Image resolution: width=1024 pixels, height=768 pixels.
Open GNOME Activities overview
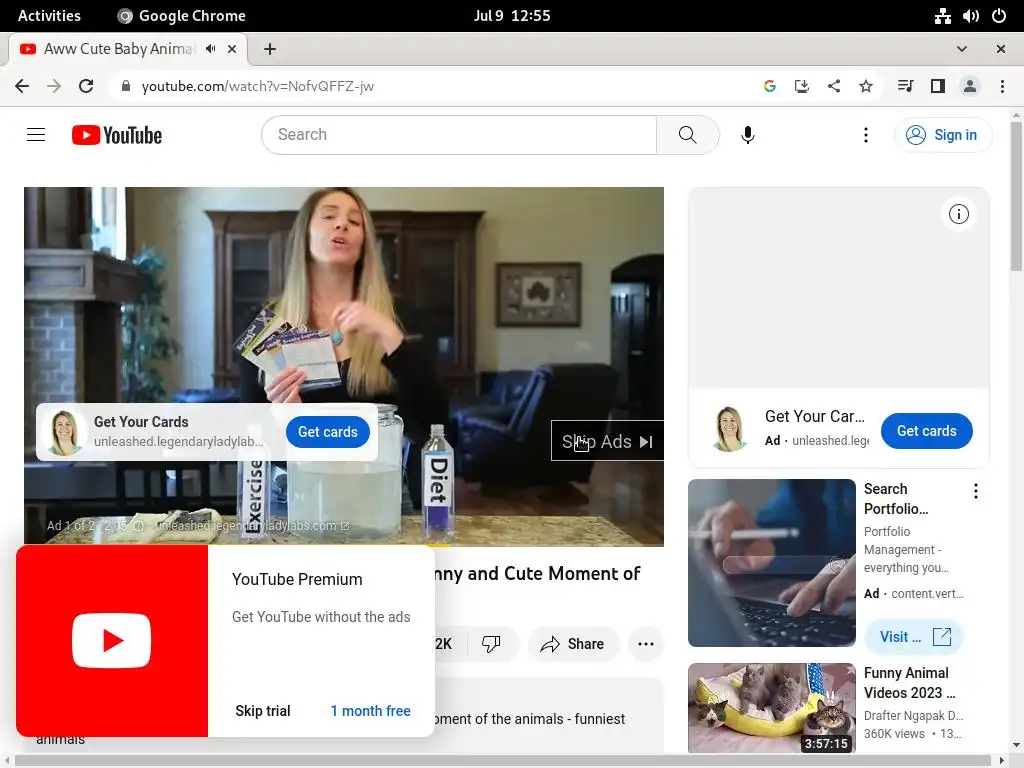click(49, 16)
